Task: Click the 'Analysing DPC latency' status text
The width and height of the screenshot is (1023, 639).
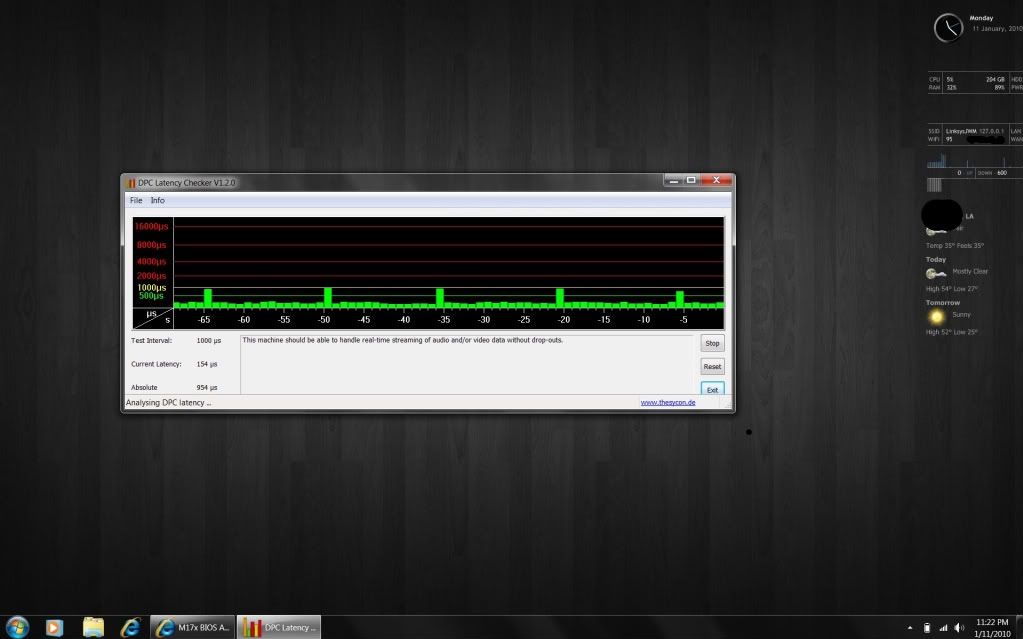Action: [x=168, y=403]
